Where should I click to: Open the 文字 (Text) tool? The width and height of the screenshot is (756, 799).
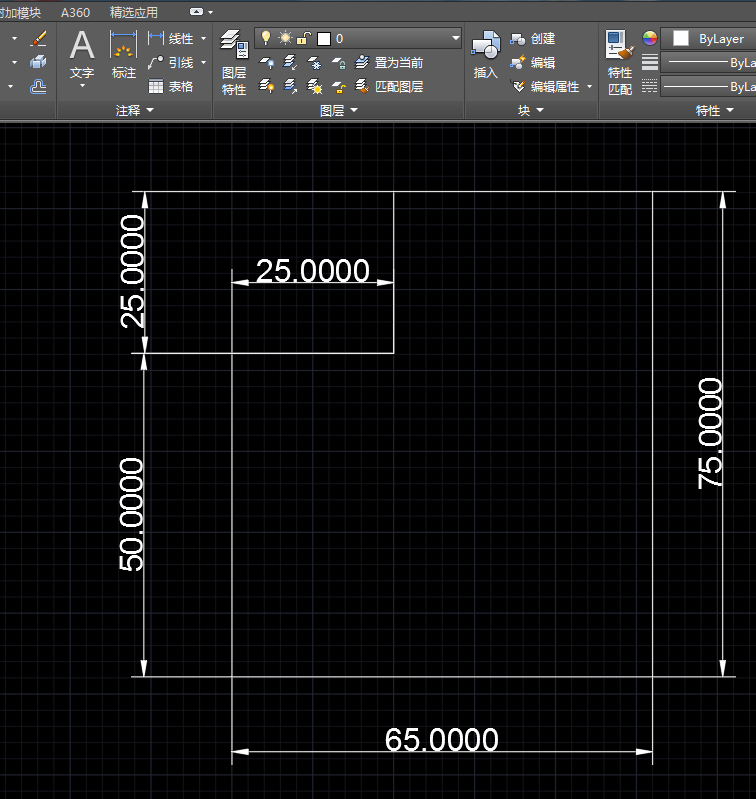point(82,53)
